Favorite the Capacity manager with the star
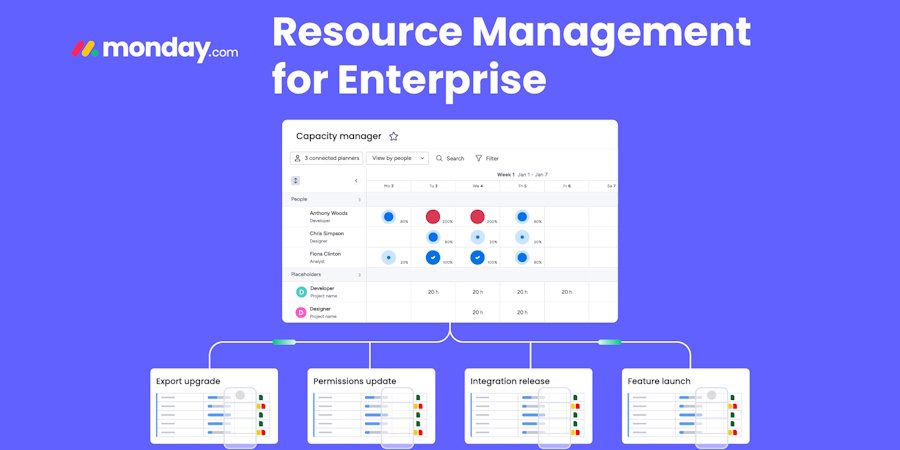The width and height of the screenshot is (900, 450). pos(393,137)
